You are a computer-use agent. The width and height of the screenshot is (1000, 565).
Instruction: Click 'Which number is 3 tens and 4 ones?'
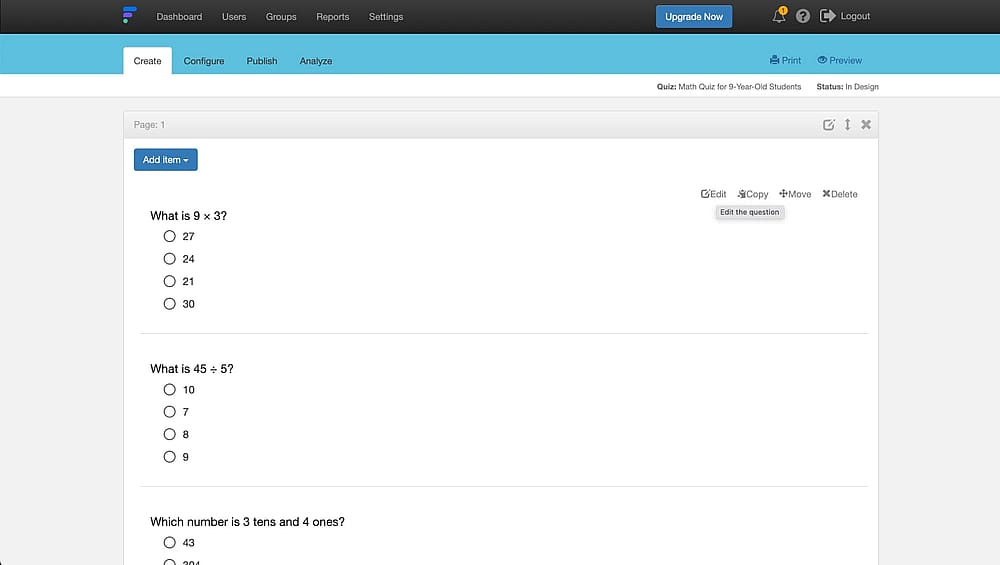click(x=247, y=522)
